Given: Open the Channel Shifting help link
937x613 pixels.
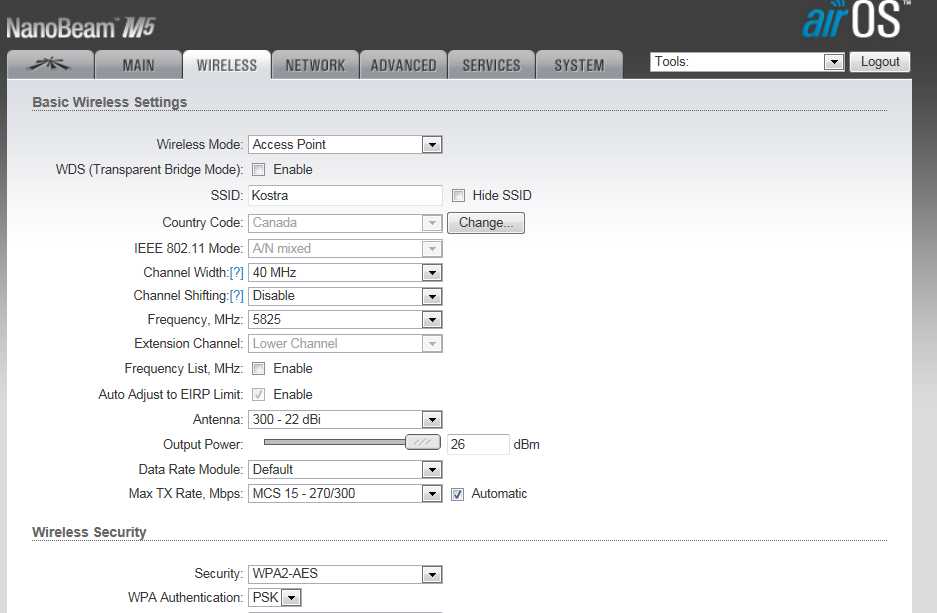Looking at the screenshot, I should coord(237,296).
